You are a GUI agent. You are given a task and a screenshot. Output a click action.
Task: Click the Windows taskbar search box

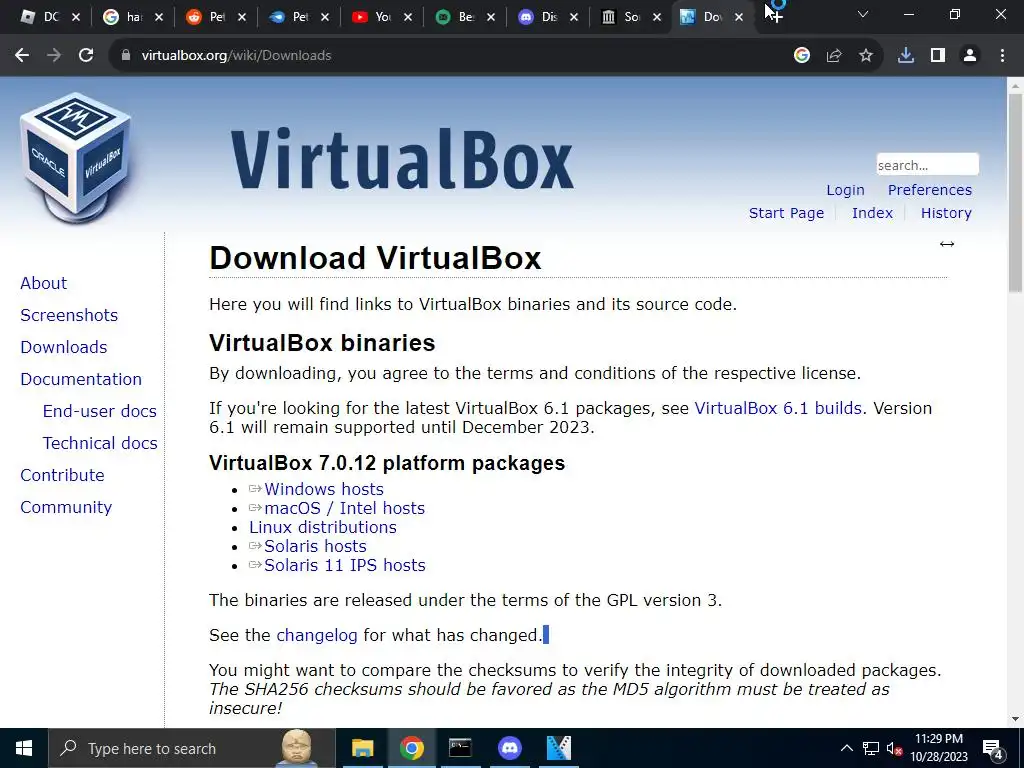[x=191, y=748]
